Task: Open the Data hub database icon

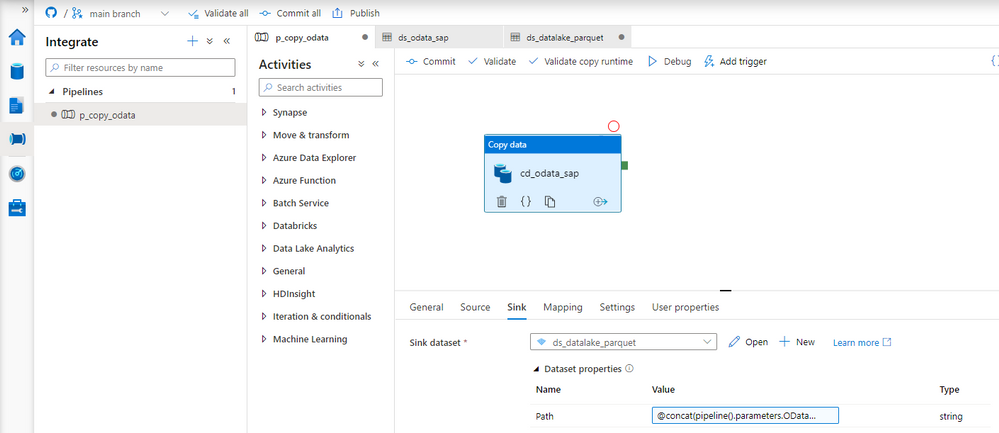Action: (17, 71)
